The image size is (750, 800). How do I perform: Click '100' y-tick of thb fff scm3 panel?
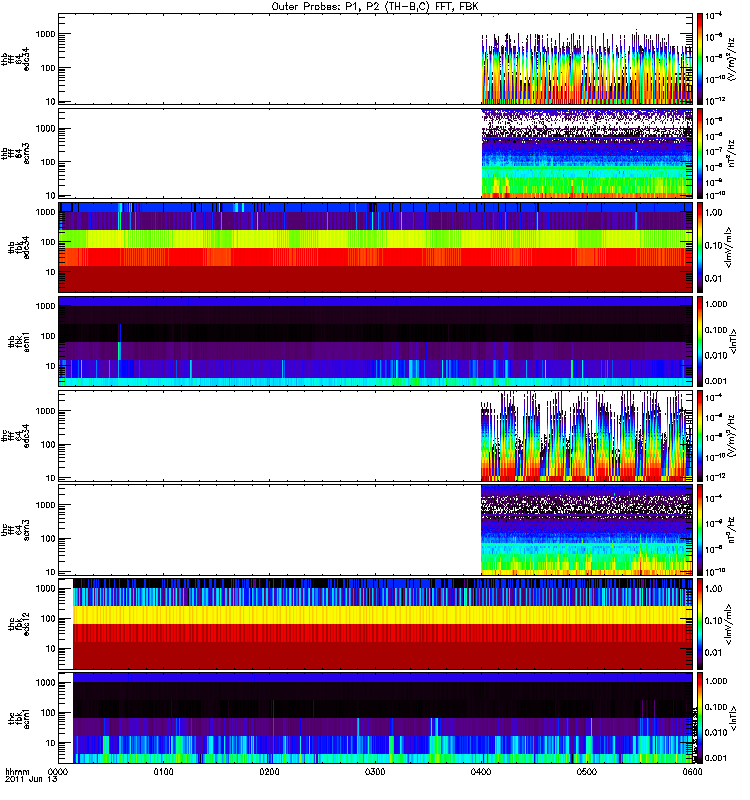tap(48, 162)
